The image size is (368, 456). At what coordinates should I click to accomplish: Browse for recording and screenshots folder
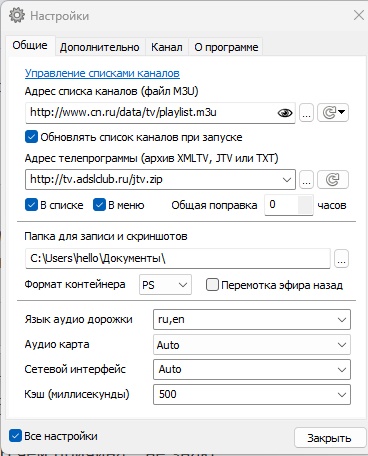tap(341, 259)
